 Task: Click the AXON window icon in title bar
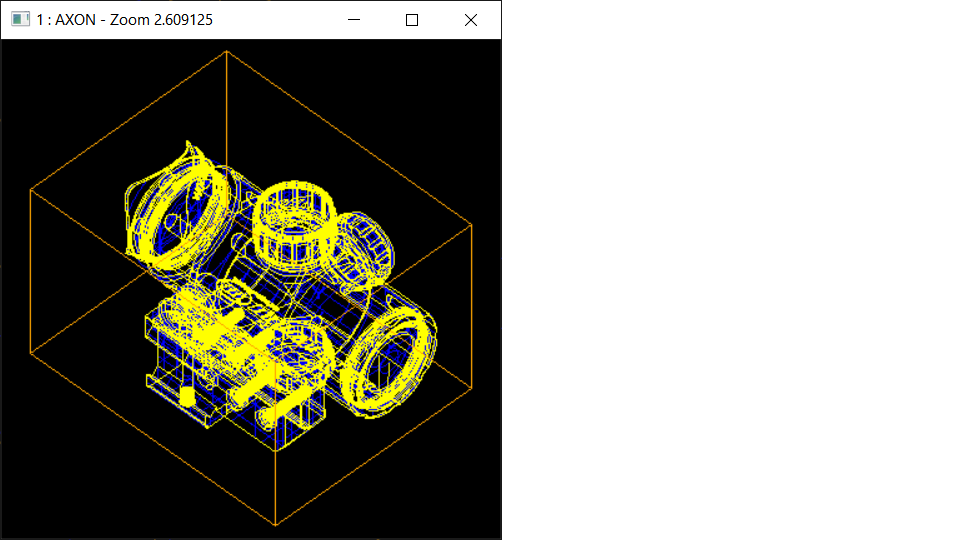point(20,20)
